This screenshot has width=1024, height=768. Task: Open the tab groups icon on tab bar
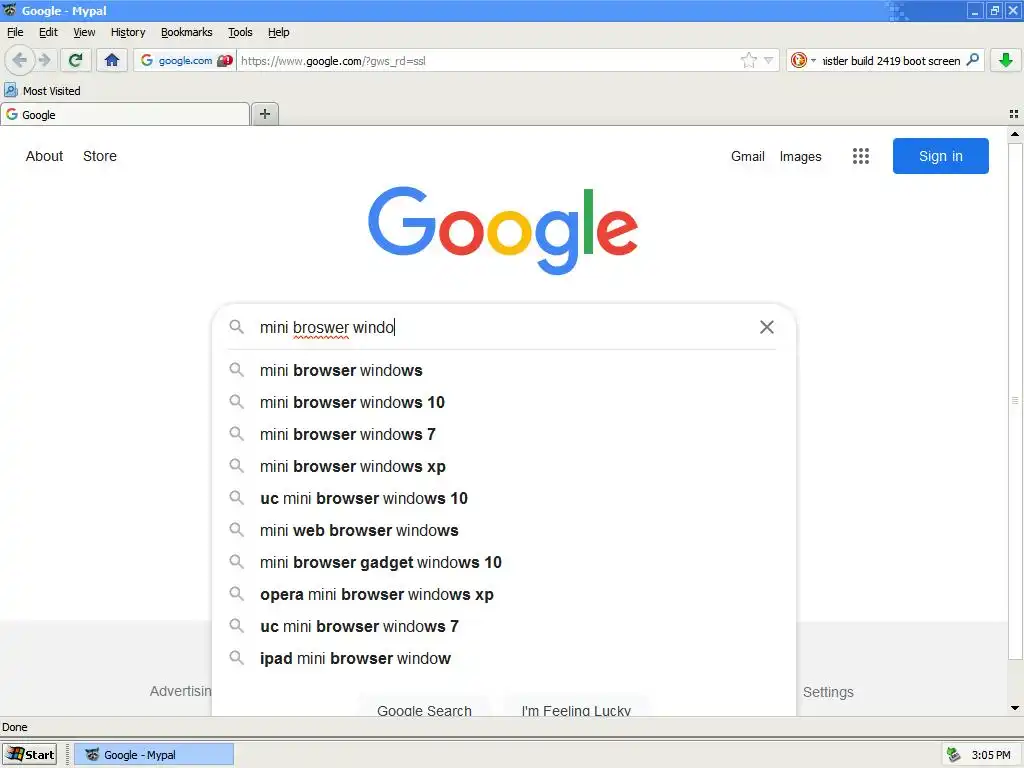pos(1014,114)
